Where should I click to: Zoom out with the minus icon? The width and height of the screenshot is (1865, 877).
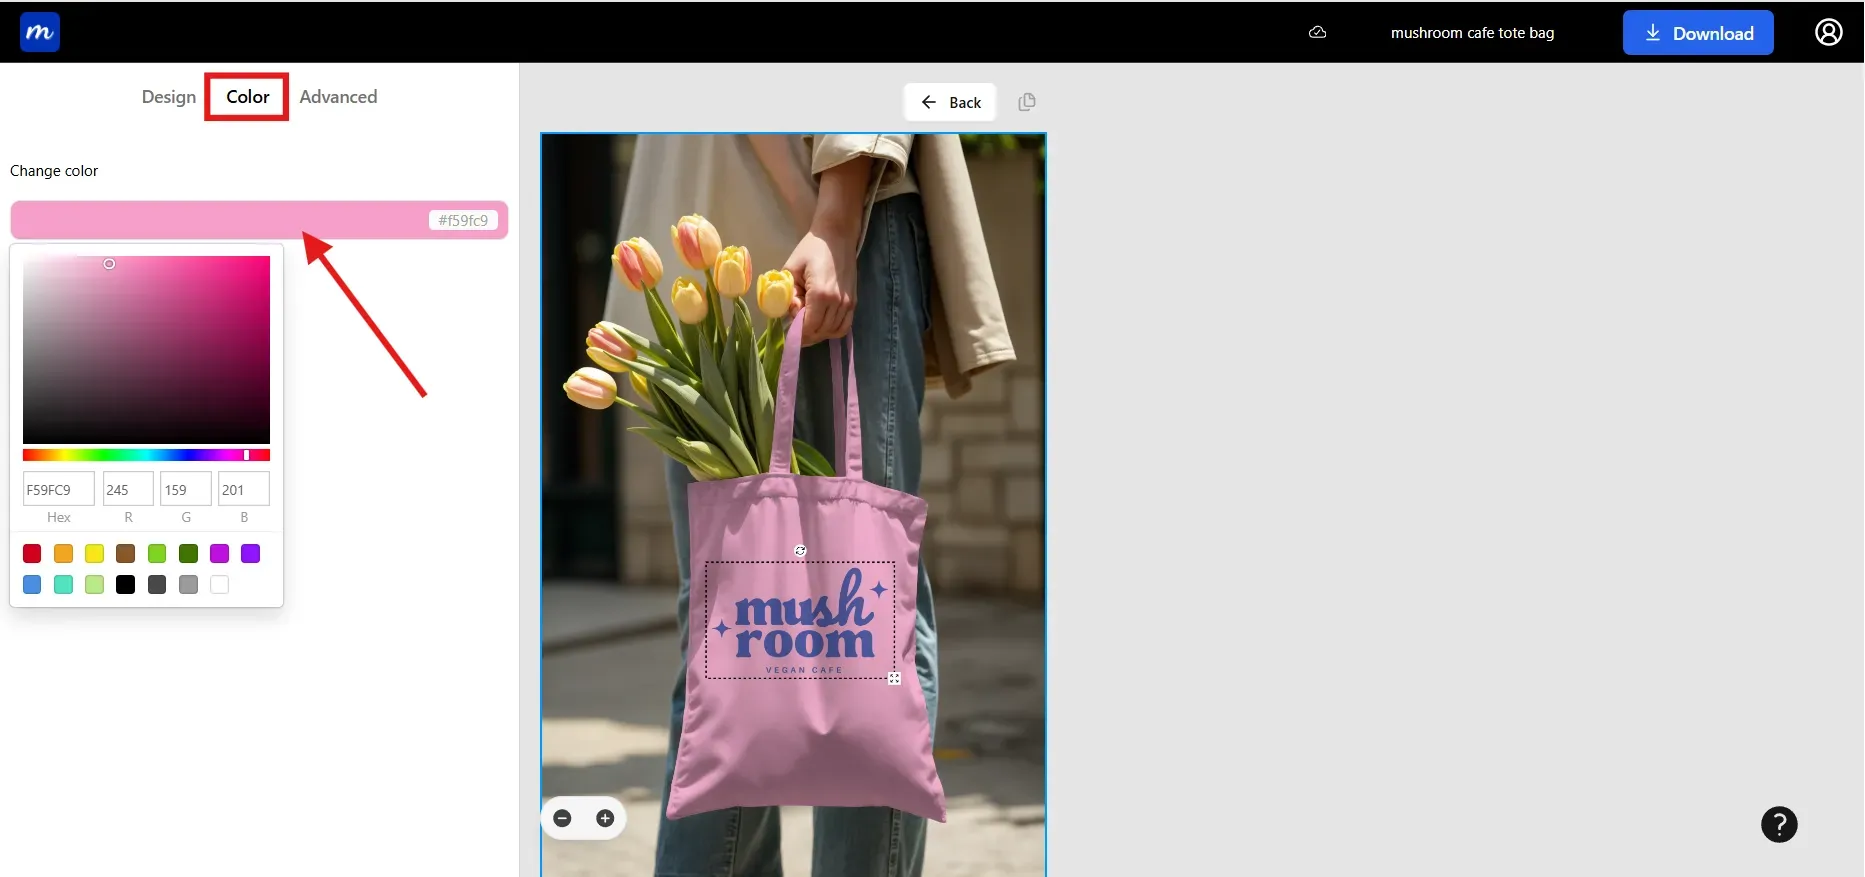(x=563, y=818)
